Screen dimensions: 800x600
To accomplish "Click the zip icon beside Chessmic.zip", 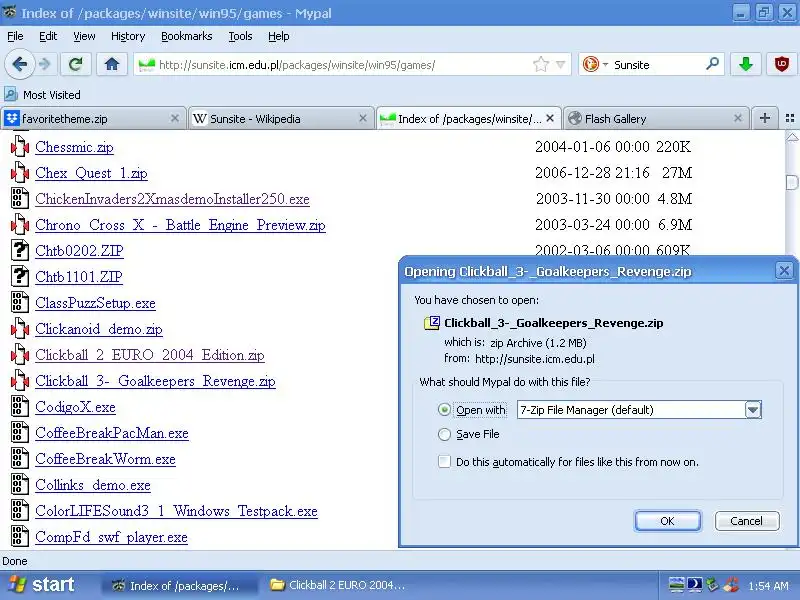I will (20, 146).
